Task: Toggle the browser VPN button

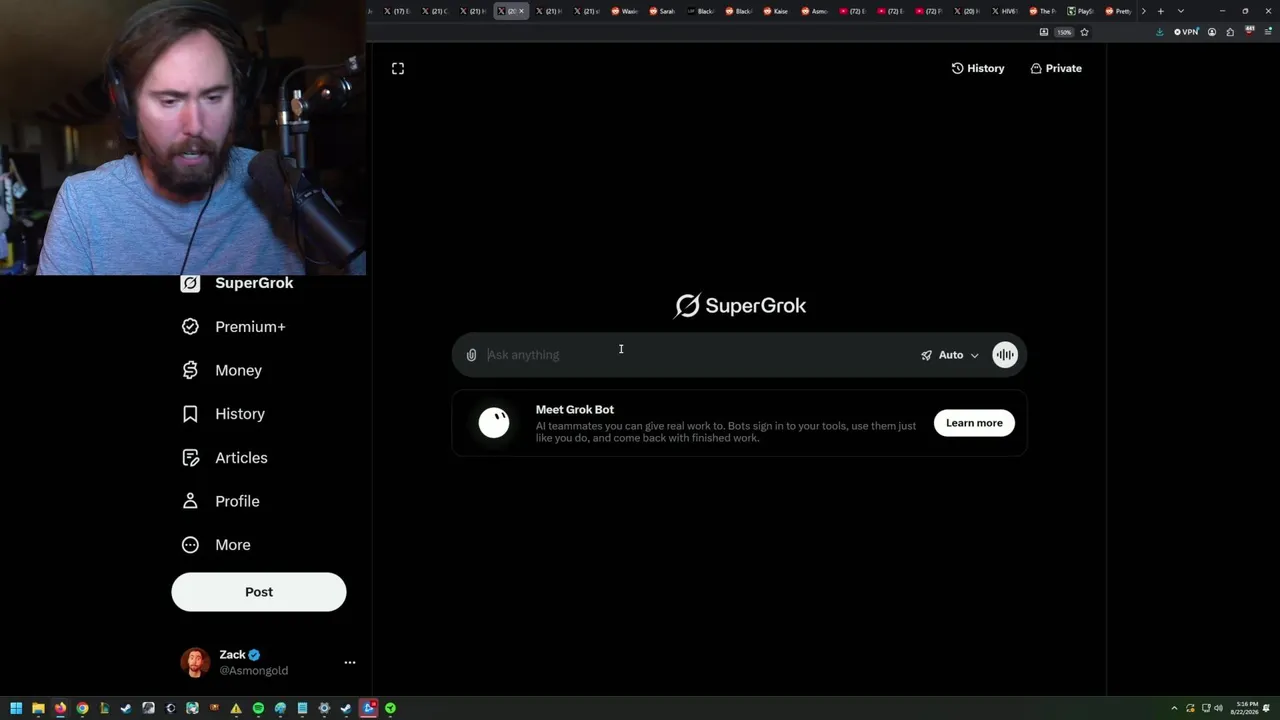Action: [x=1186, y=32]
